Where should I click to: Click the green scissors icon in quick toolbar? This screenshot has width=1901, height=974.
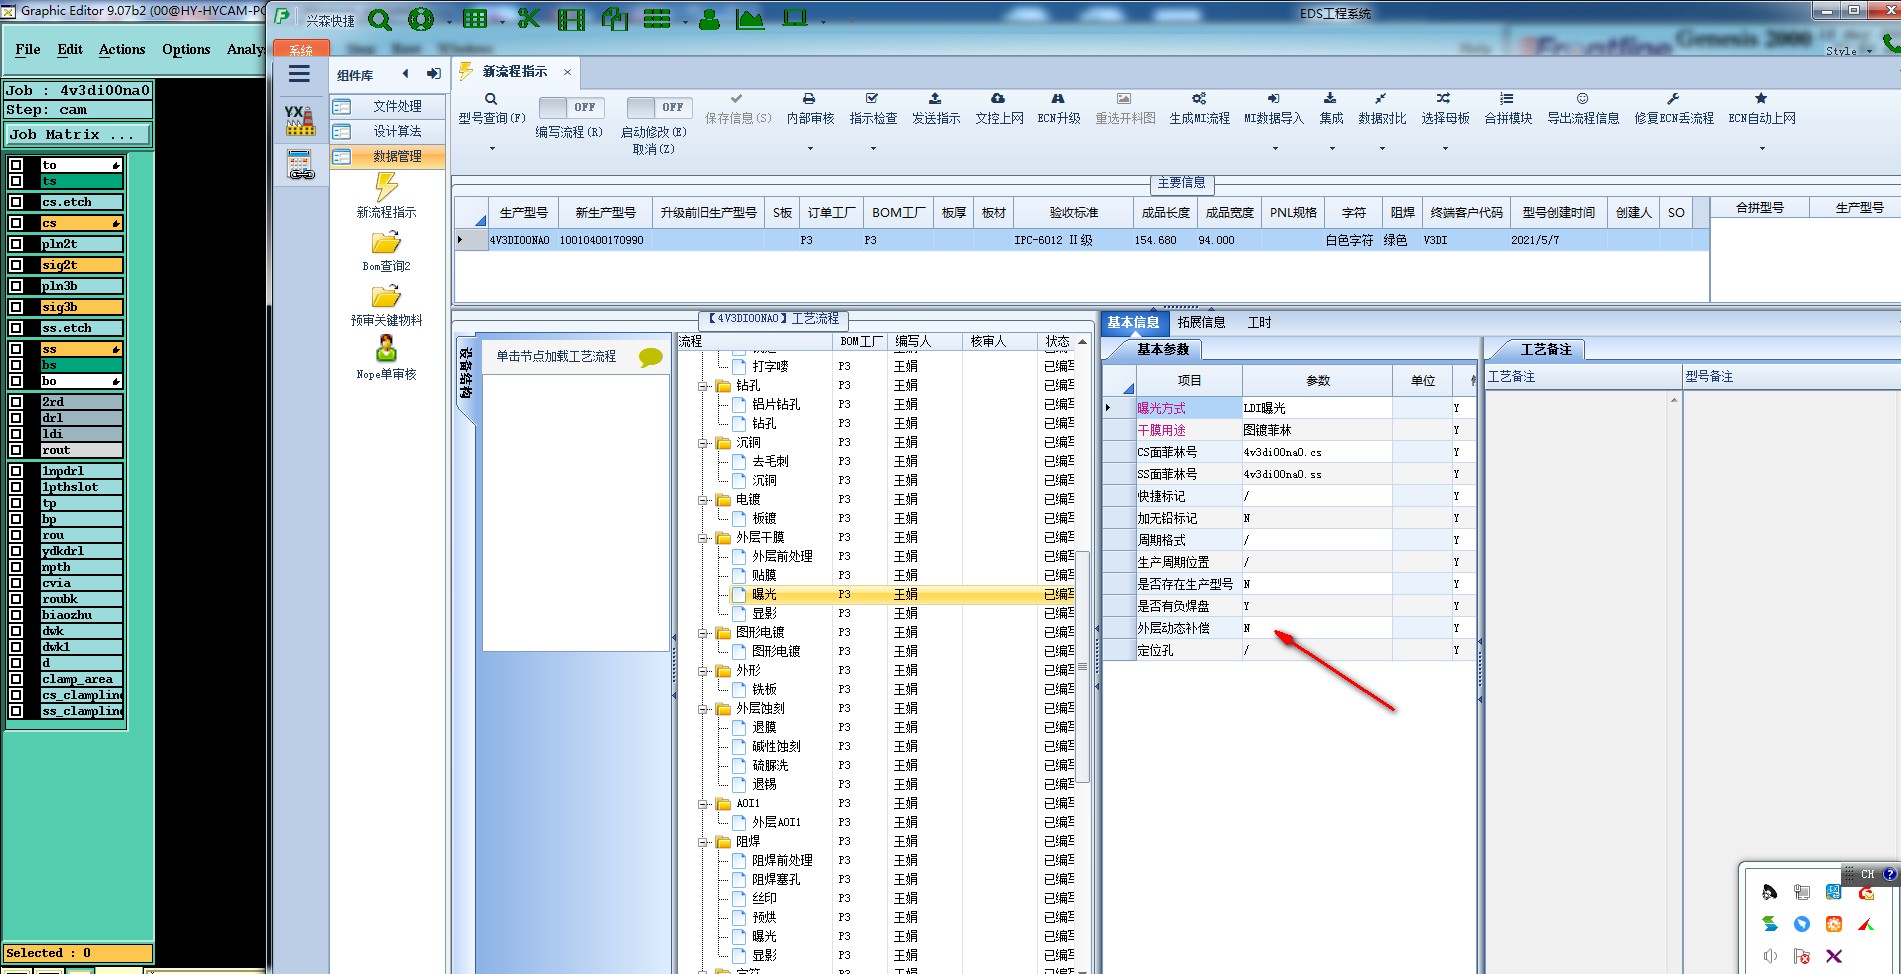(x=529, y=18)
